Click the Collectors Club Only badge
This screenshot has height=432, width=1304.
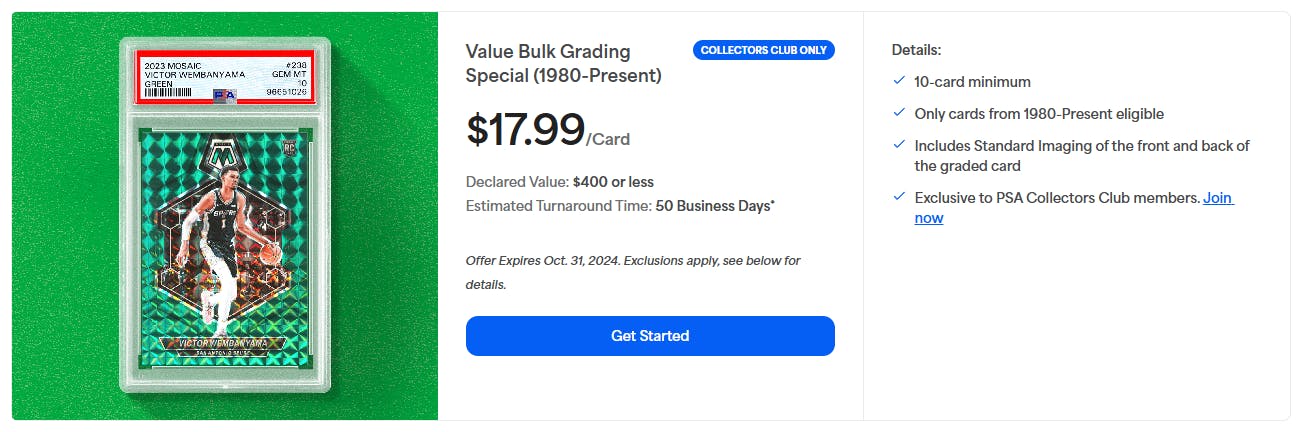pyautogui.click(x=763, y=50)
